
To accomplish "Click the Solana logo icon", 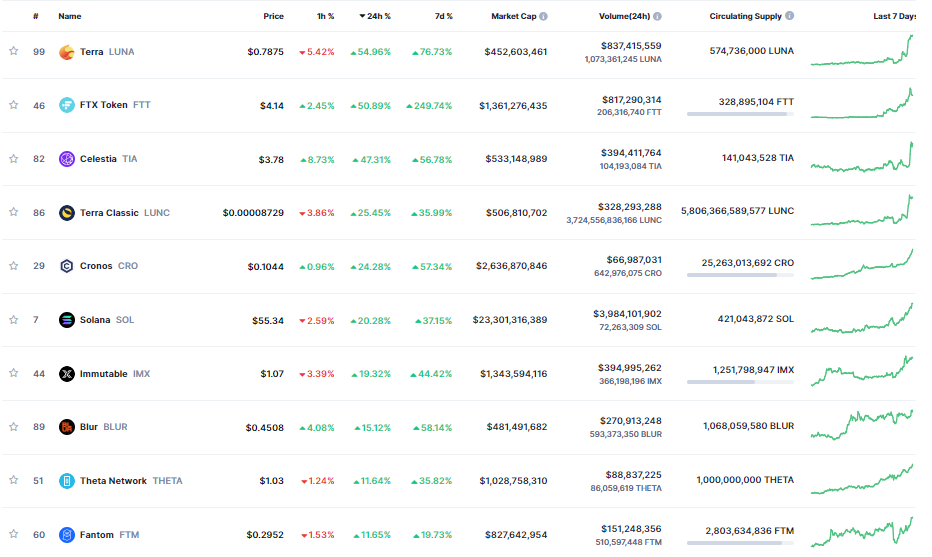I will coord(67,320).
